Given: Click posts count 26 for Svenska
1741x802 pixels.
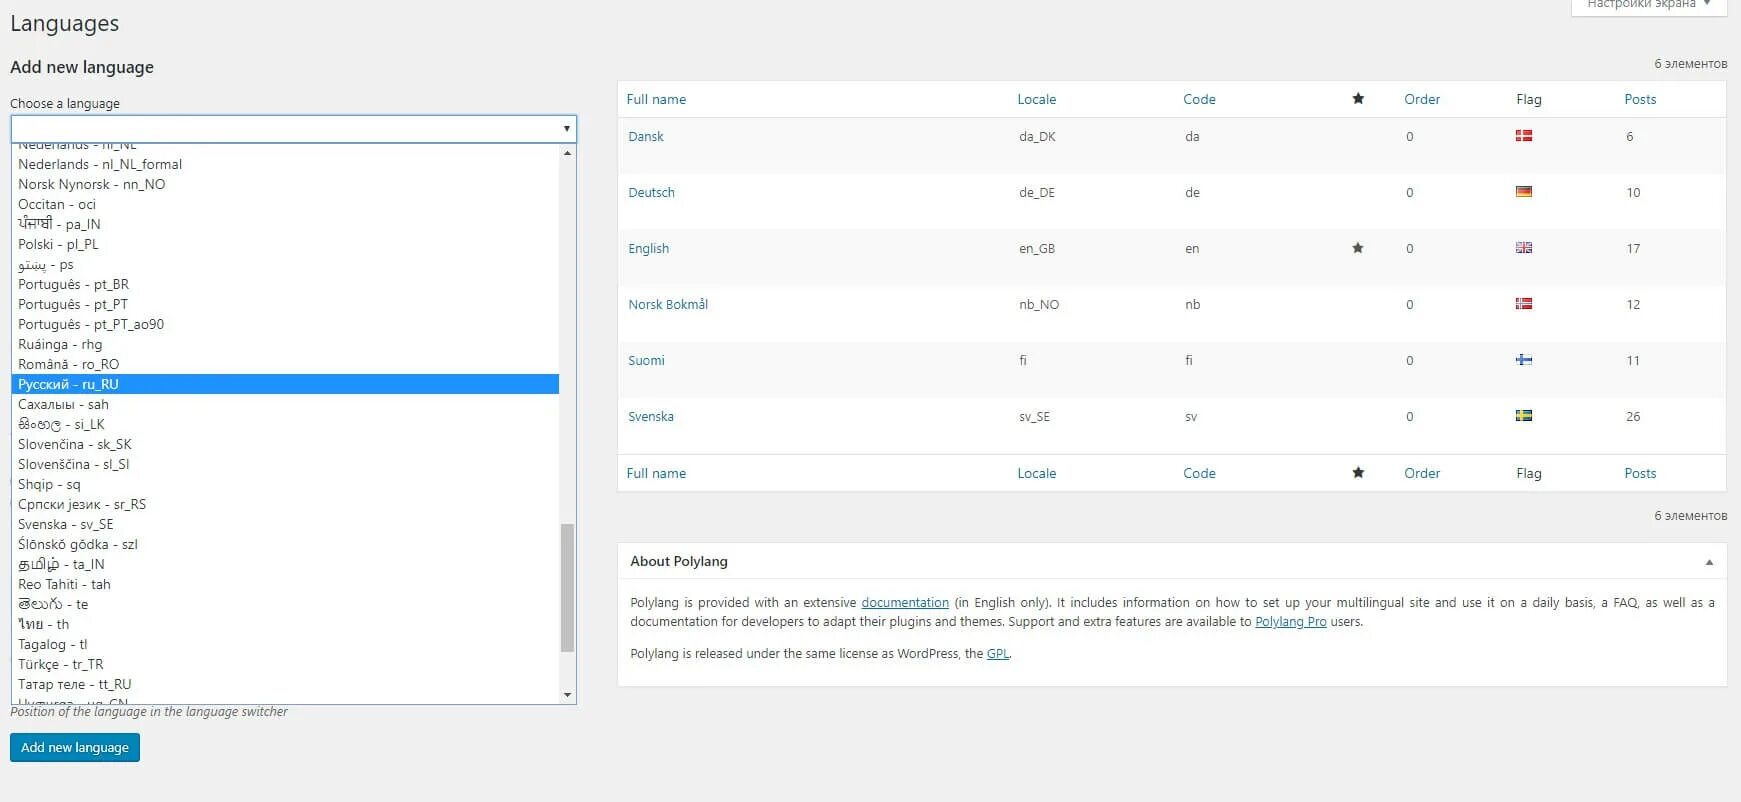Looking at the screenshot, I should 1633,416.
